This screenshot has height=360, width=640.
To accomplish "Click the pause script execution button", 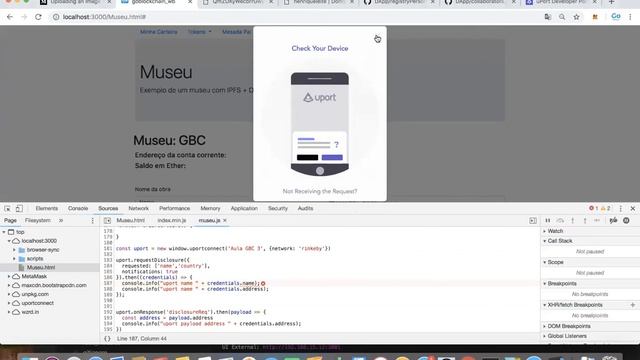I will click(548, 221).
